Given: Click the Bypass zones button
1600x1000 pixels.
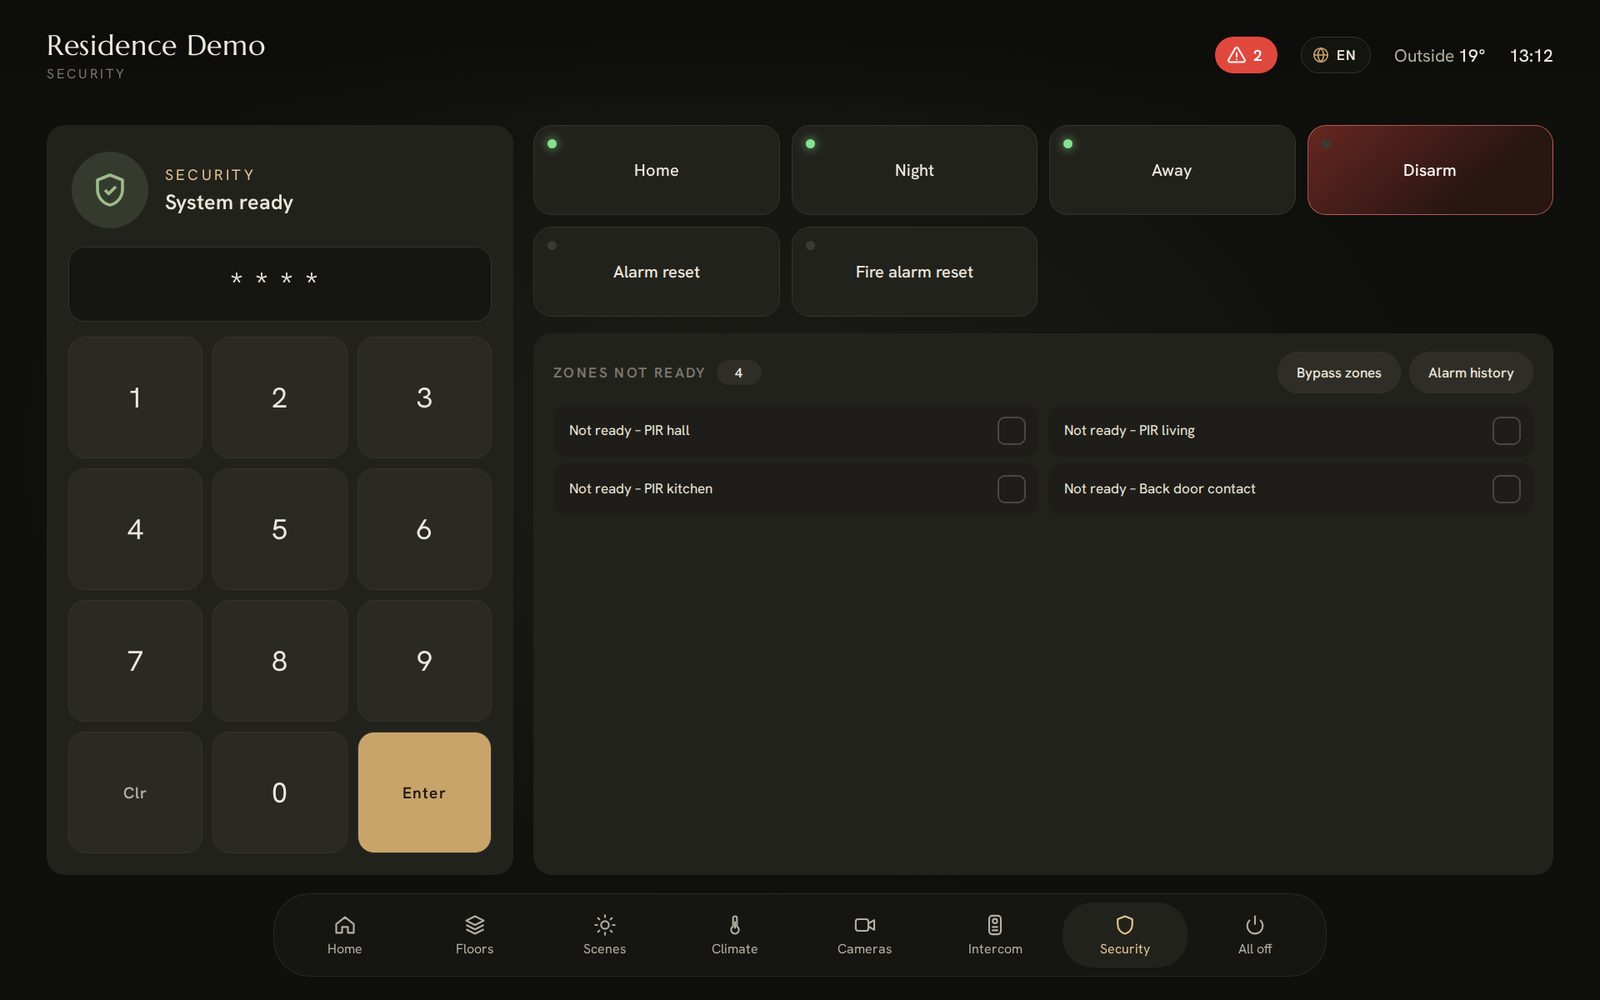Looking at the screenshot, I should (1338, 373).
